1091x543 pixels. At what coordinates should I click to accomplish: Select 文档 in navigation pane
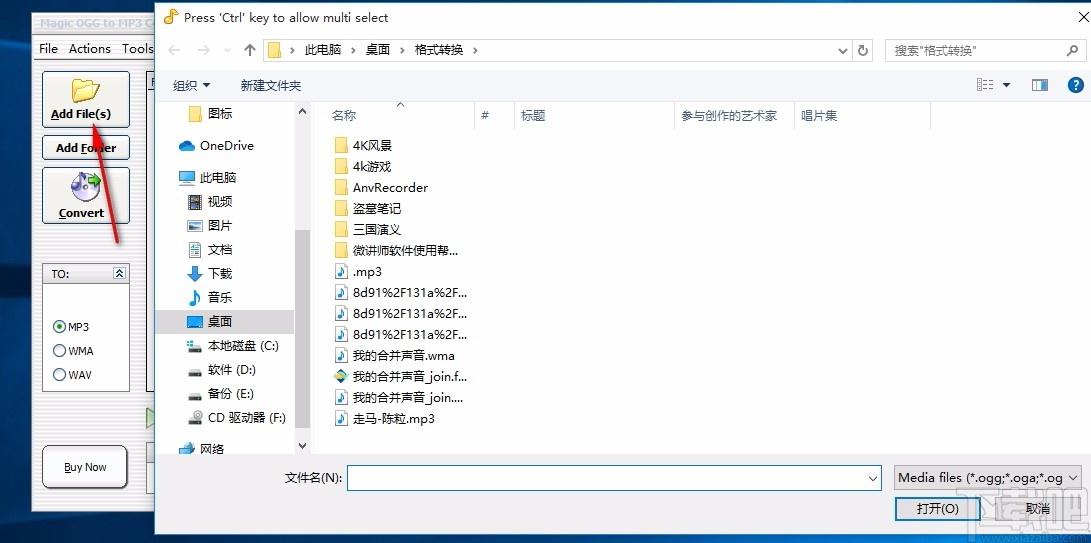[211, 249]
